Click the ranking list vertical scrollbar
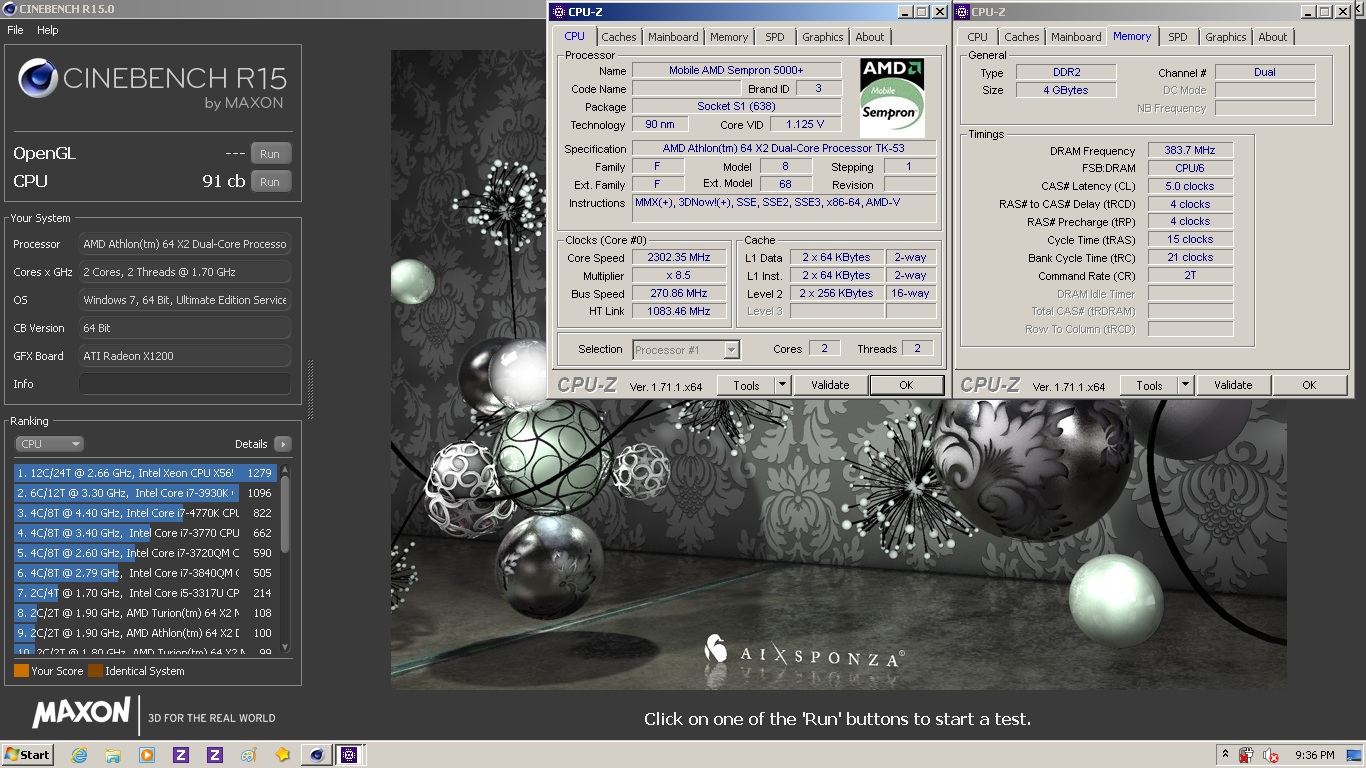1366x768 pixels. [x=285, y=558]
